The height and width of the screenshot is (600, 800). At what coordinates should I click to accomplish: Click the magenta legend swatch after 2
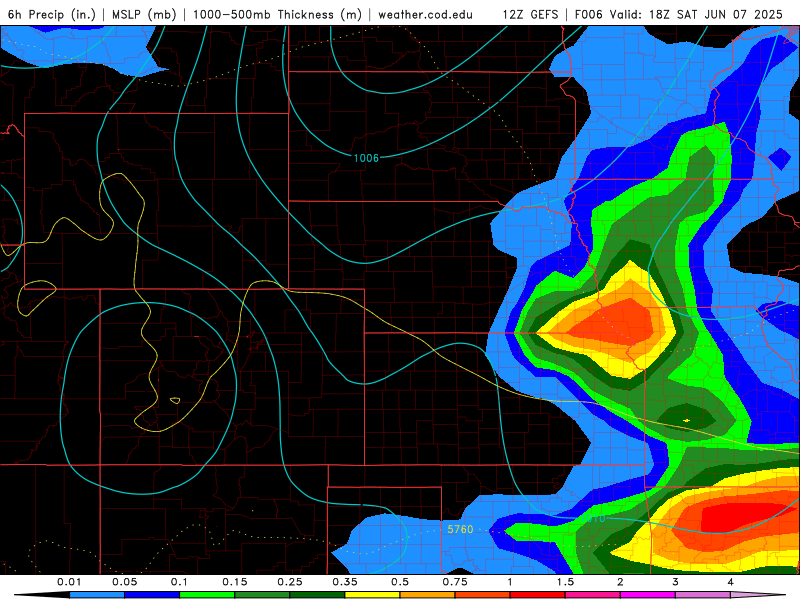(x=648, y=595)
